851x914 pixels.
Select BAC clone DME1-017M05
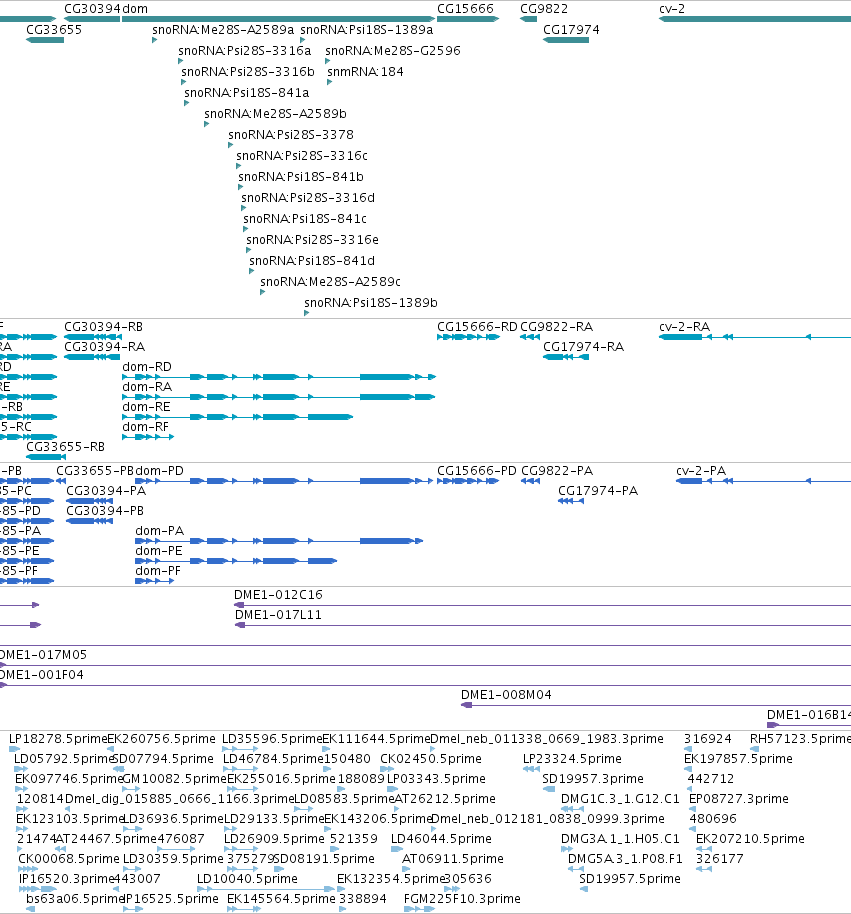pyautogui.click(x=426, y=665)
